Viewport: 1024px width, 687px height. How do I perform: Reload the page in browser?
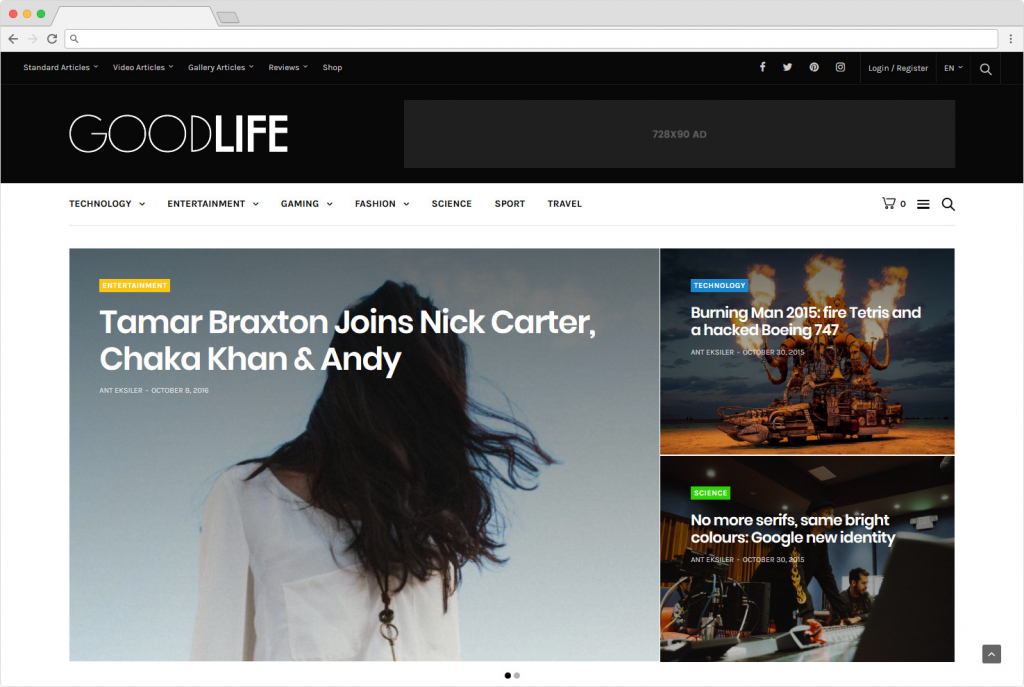(52, 39)
